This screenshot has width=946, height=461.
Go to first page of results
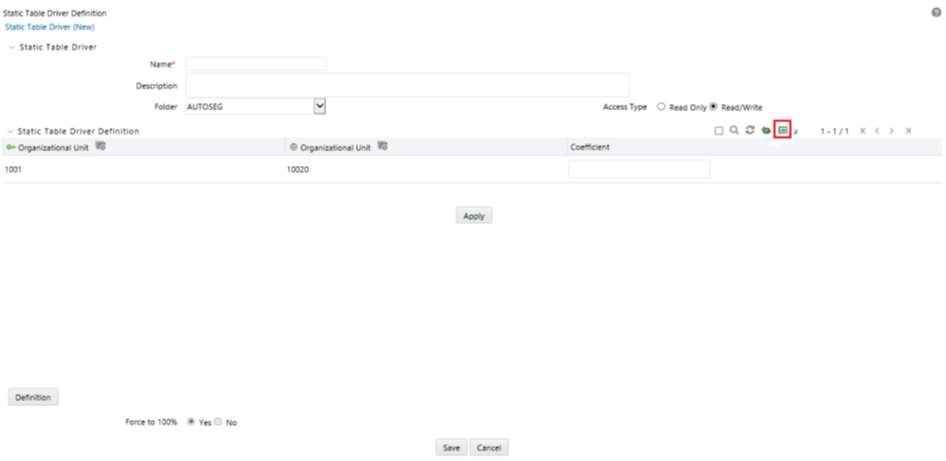tap(863, 131)
